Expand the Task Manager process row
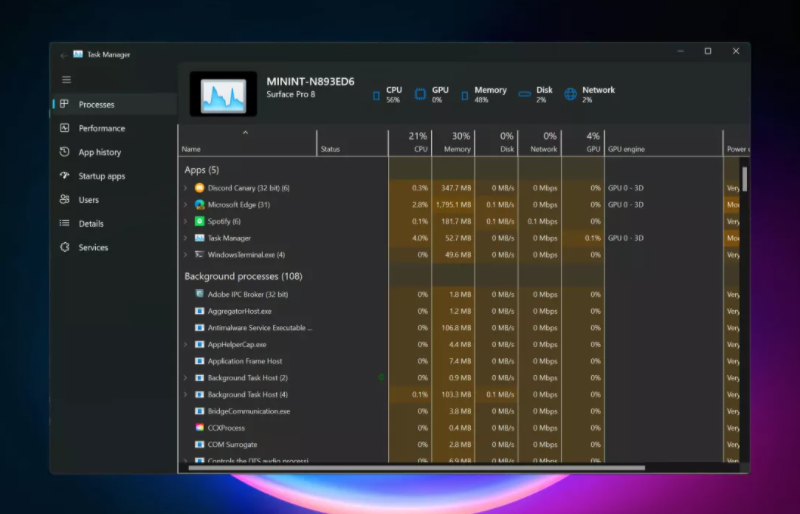800x514 pixels. [186, 238]
